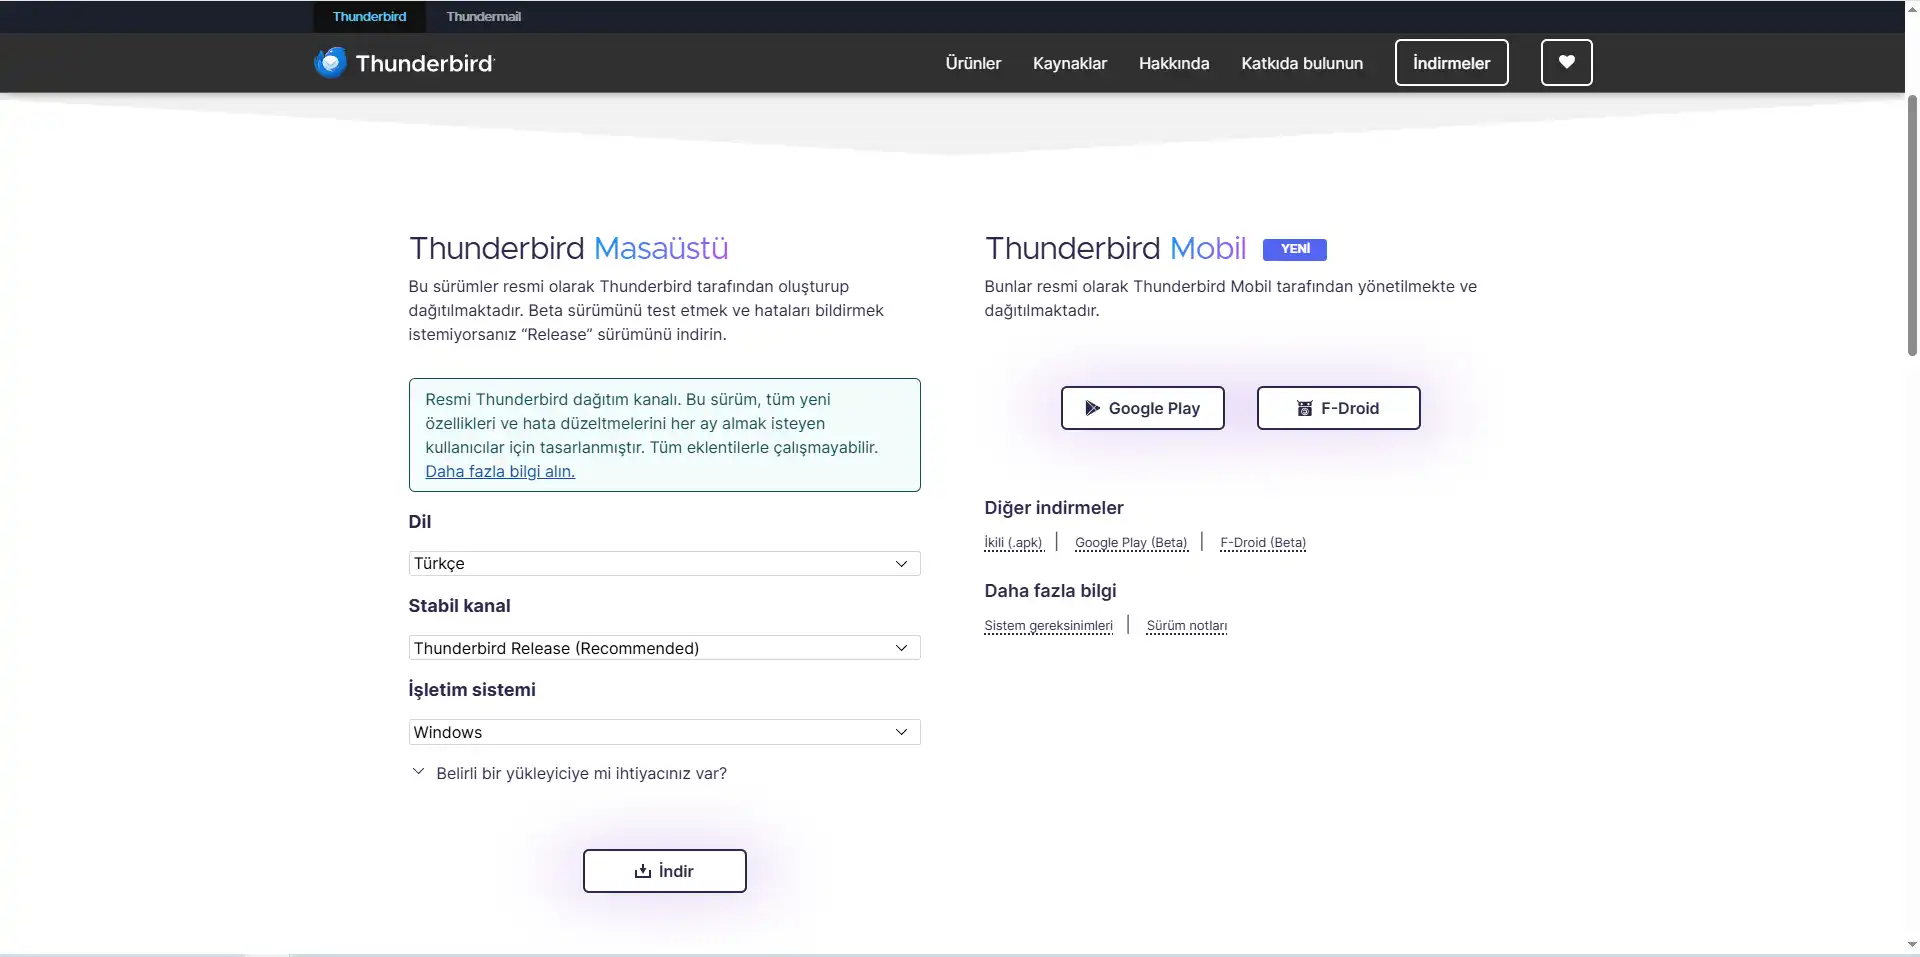
Task: Open the F-Droid (Beta) link
Action: [1263, 543]
